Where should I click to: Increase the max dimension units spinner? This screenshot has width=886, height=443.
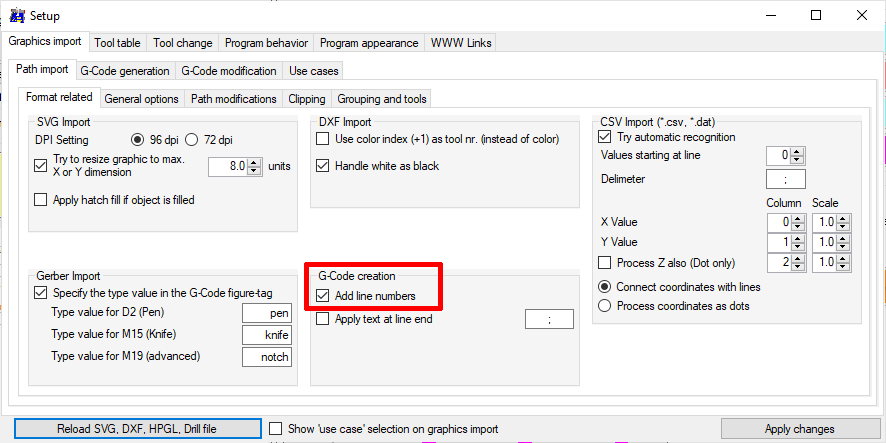pos(254,162)
